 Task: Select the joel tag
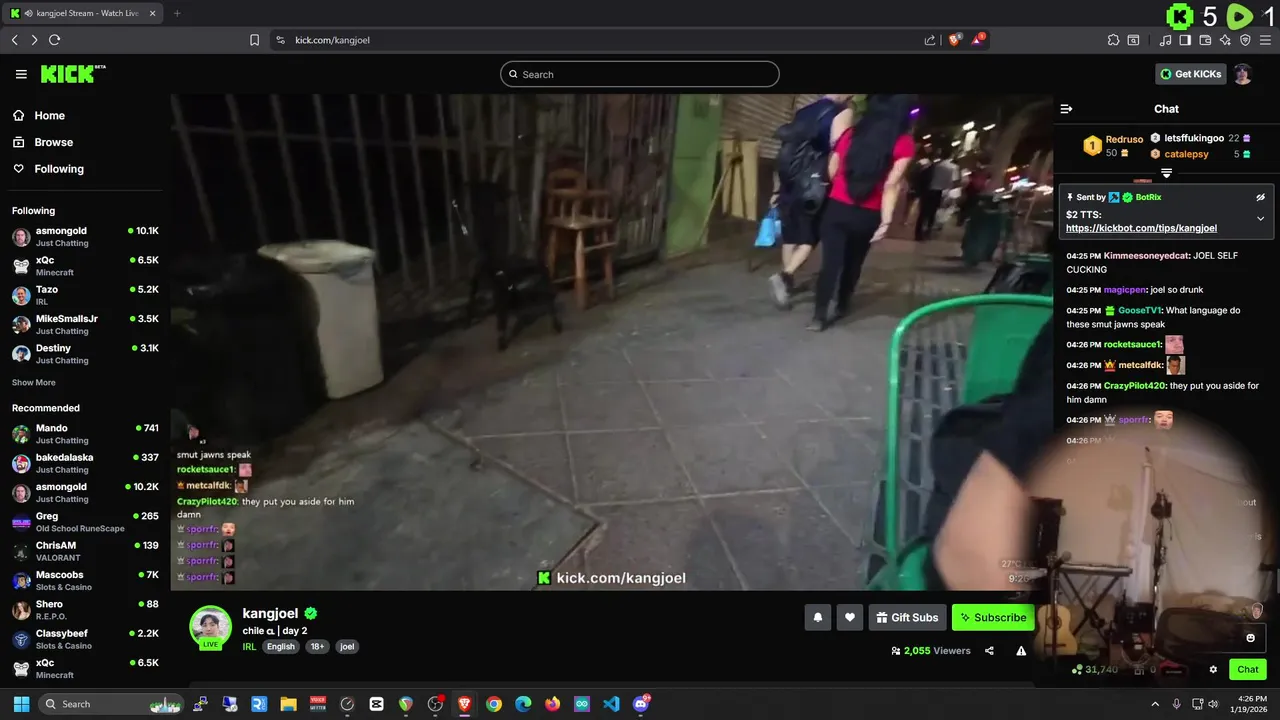347,647
